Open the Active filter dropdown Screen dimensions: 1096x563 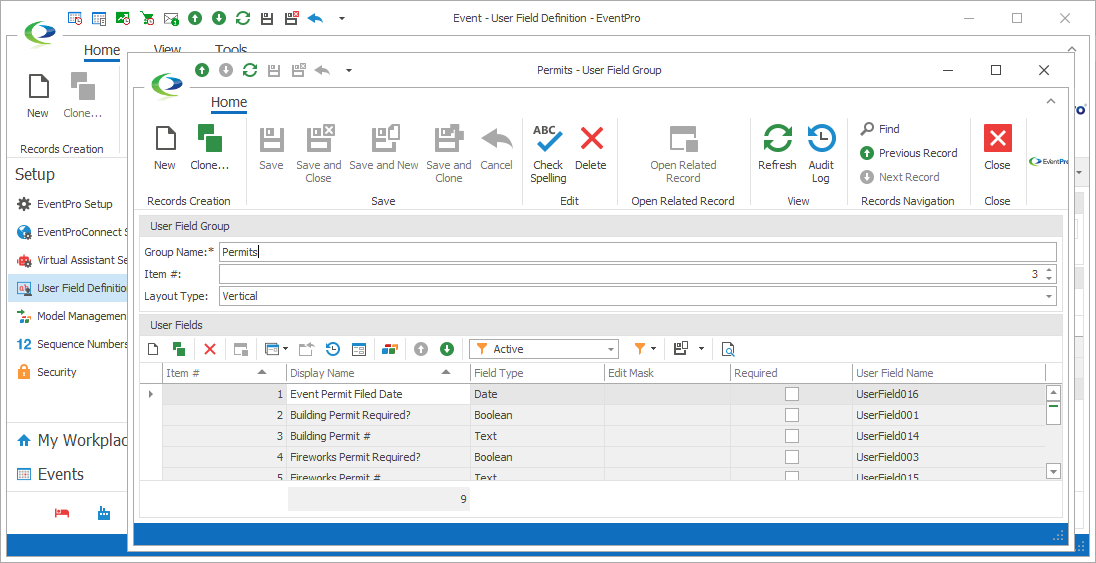612,349
